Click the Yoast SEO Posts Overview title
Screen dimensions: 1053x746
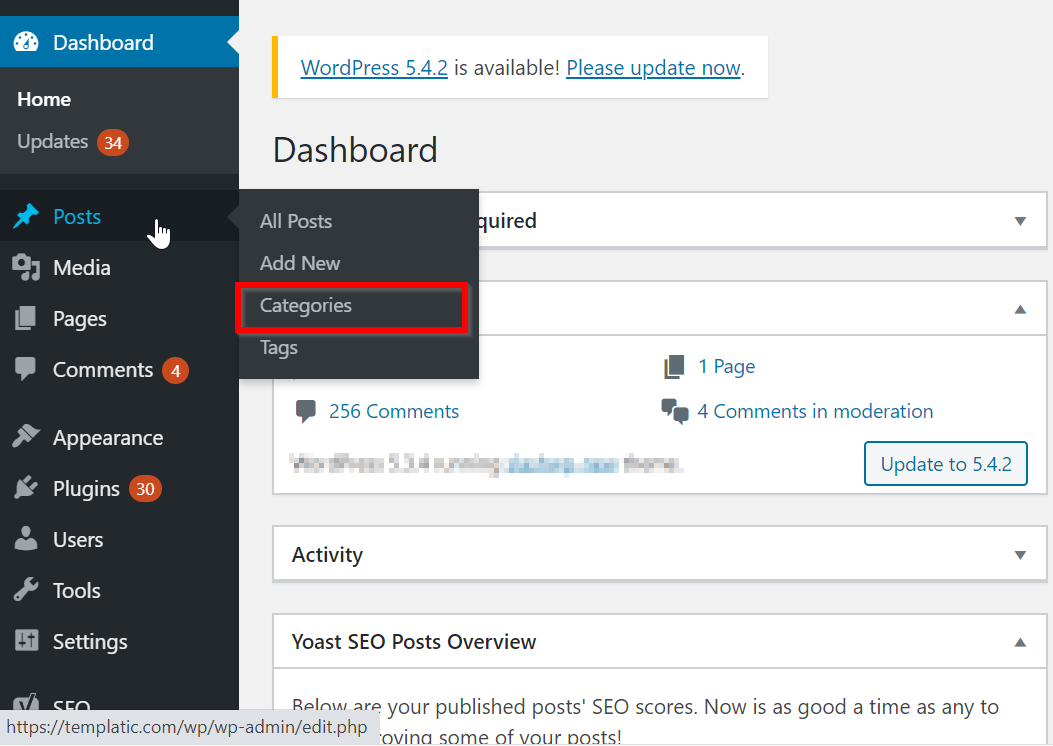pos(414,642)
